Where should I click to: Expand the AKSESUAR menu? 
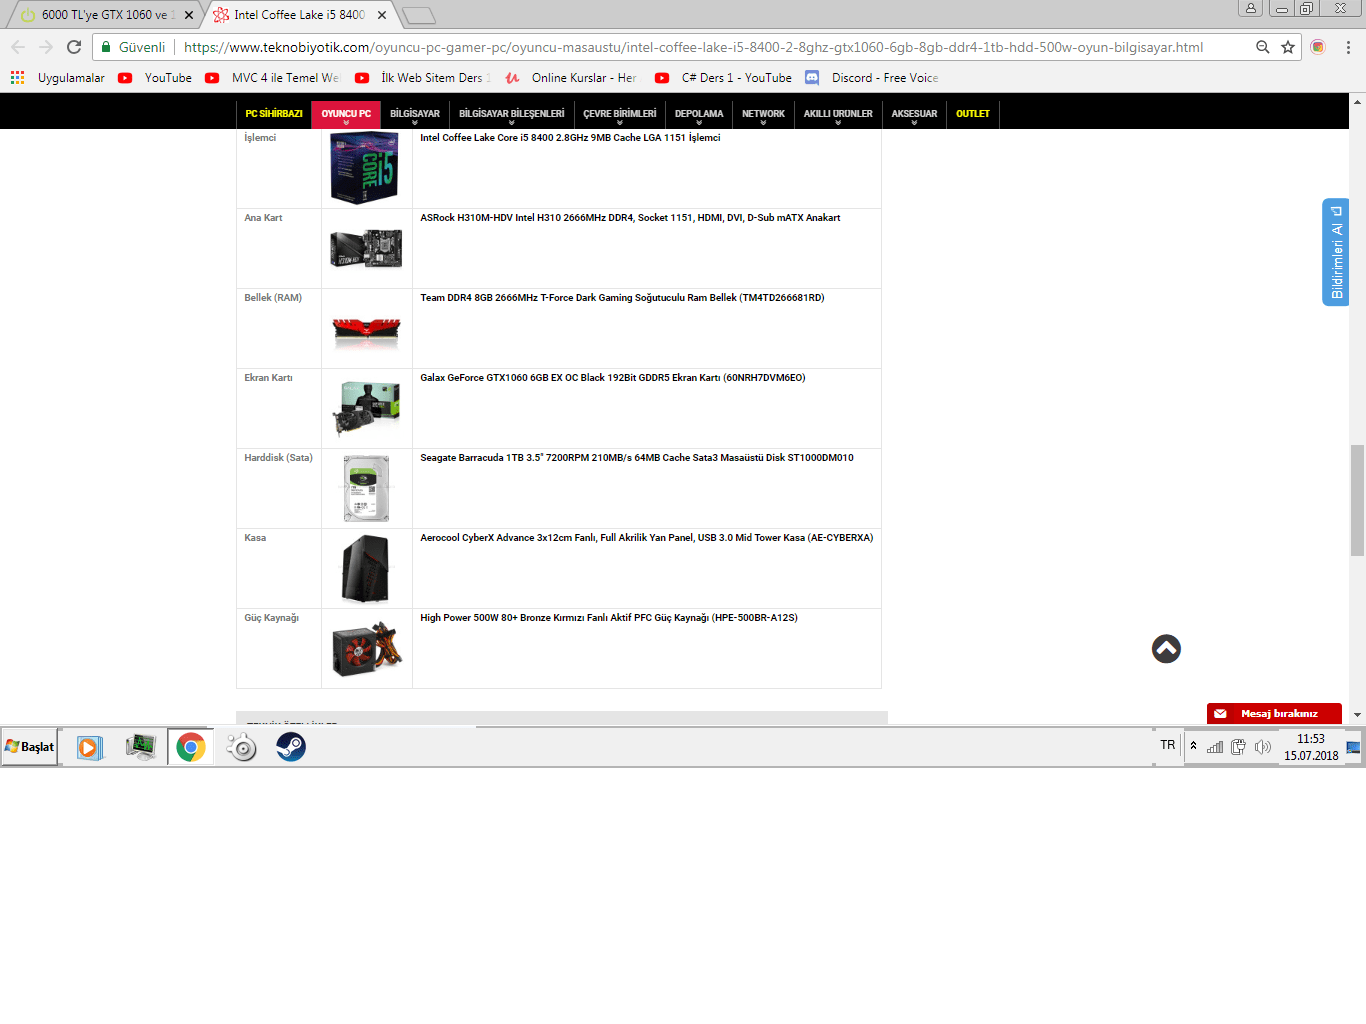[x=914, y=114]
